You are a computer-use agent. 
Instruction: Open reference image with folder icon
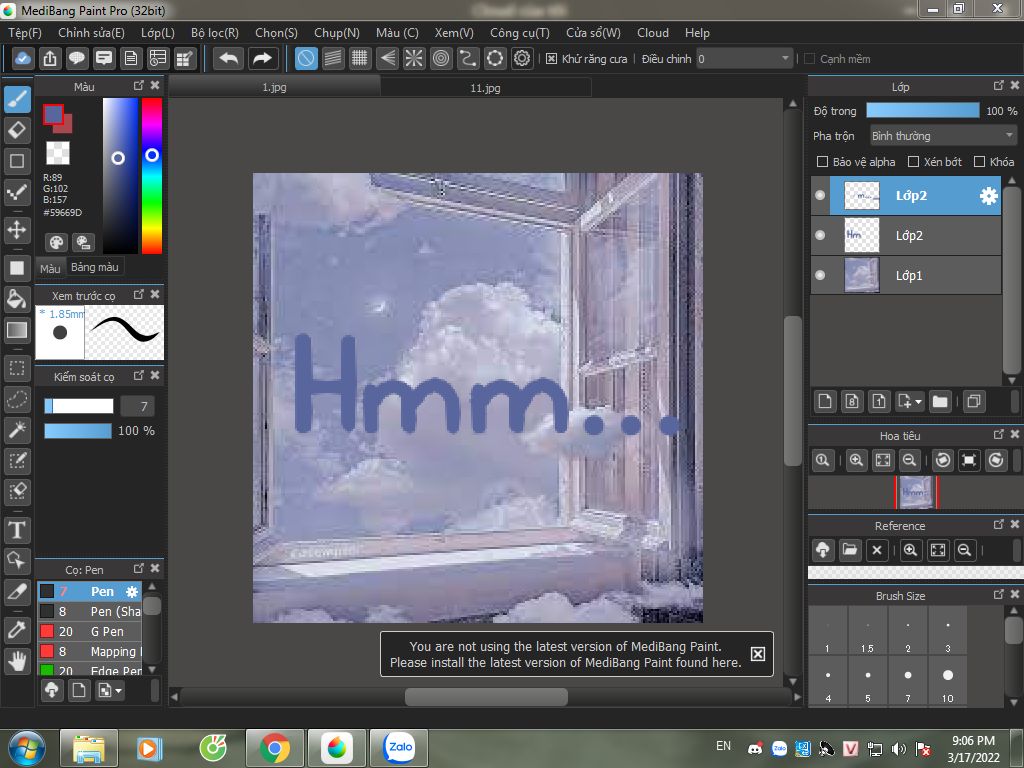pos(850,550)
